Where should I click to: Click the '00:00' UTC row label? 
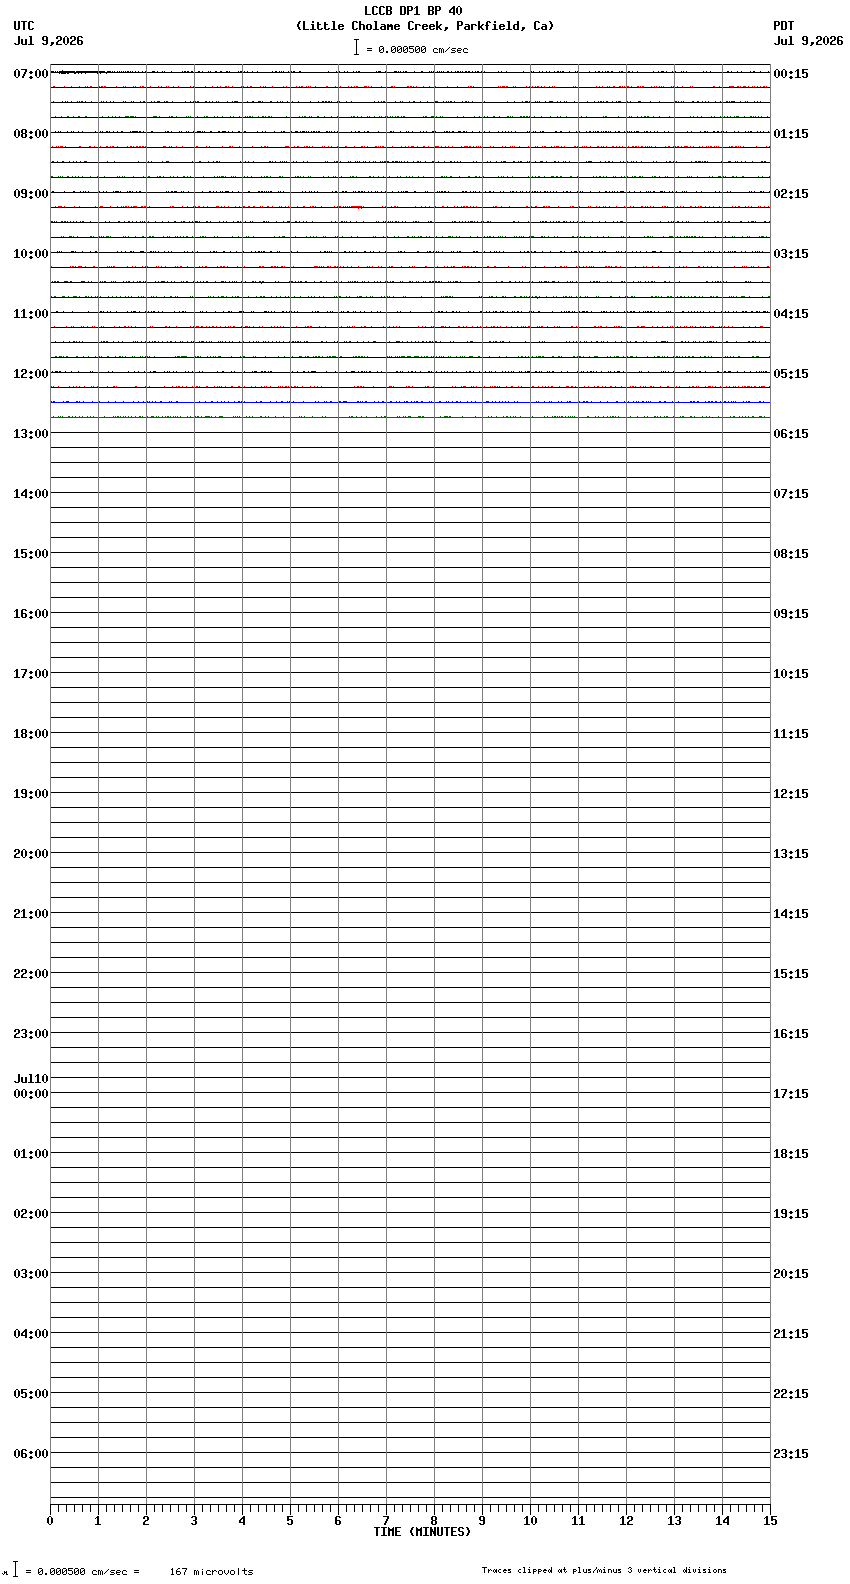[31, 1094]
